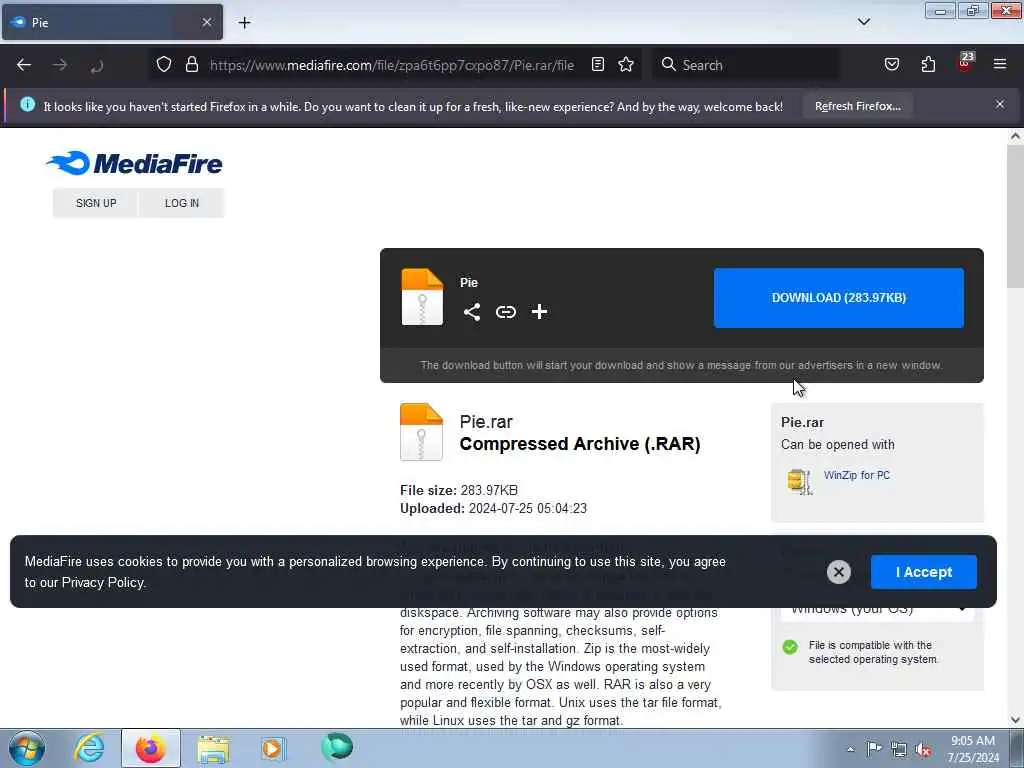The width and height of the screenshot is (1024, 768).
Task: Click the share icon under Pie
Action: pos(472,312)
